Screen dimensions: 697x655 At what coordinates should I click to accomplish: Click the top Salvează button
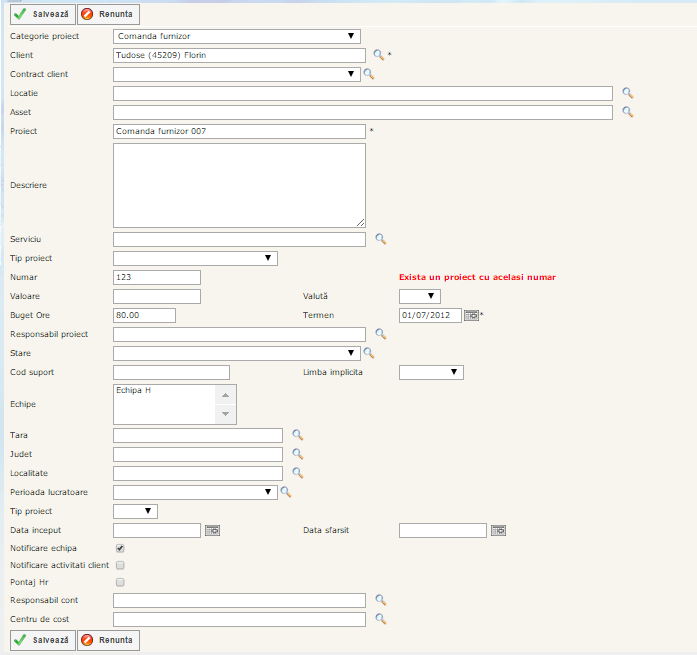[x=41, y=15]
